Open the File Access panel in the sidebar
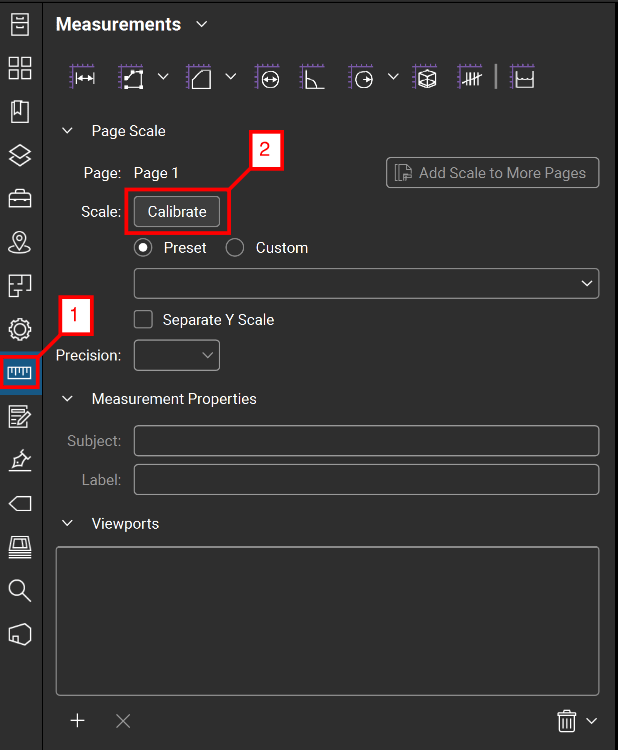Image resolution: width=618 pixels, height=750 pixels. click(x=20, y=24)
